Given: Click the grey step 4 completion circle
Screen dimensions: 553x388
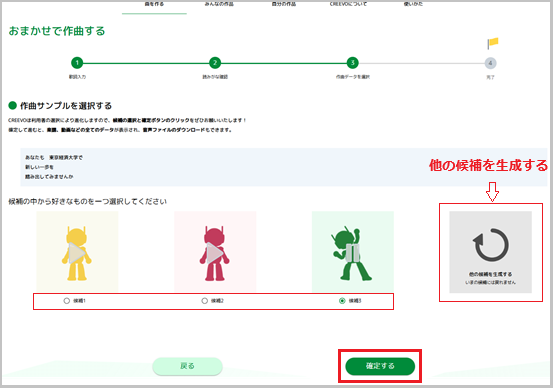Looking at the screenshot, I should click(490, 63).
